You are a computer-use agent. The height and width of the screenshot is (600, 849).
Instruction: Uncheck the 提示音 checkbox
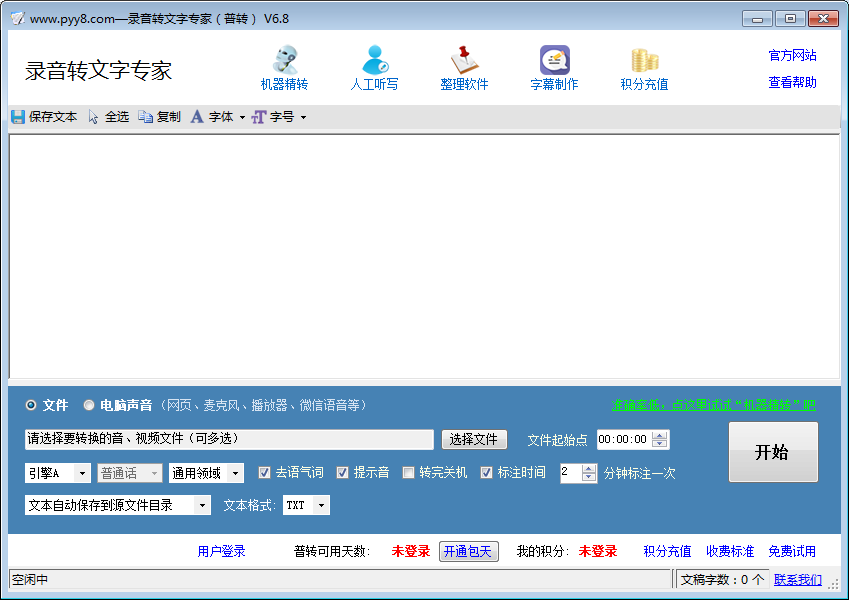point(342,473)
